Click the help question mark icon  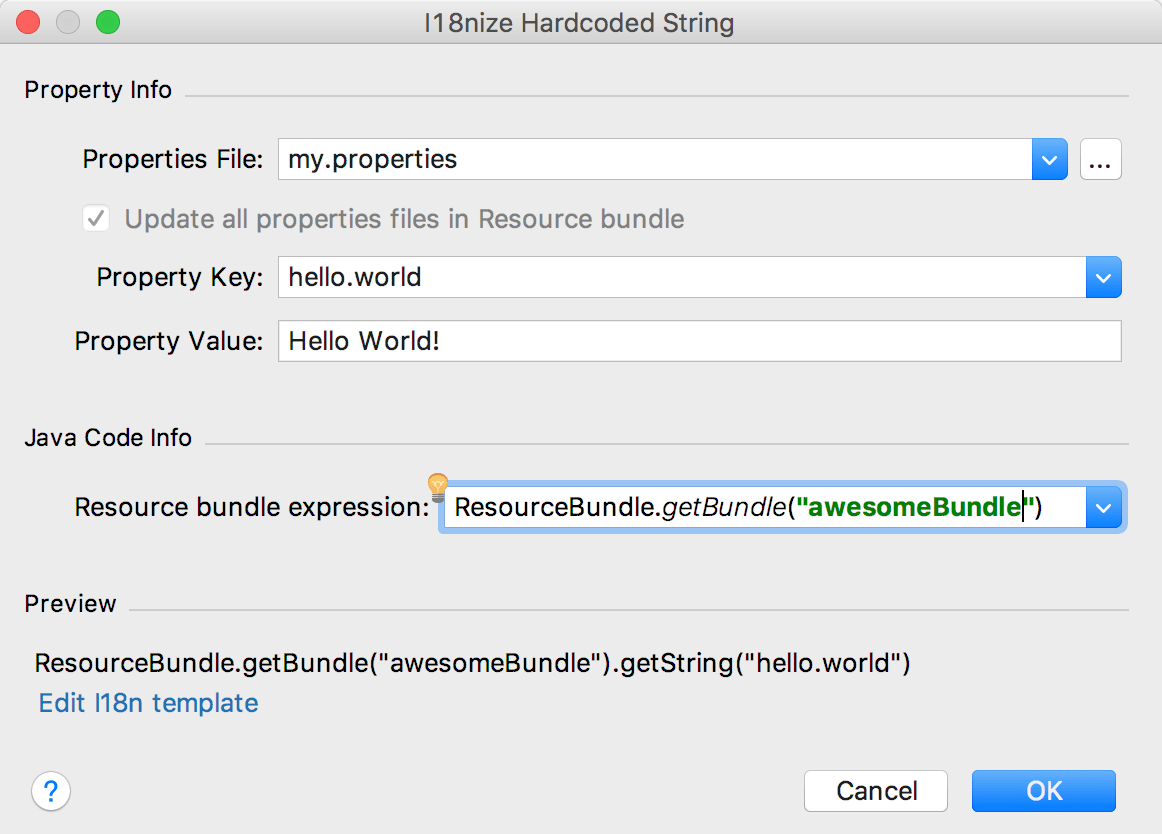(x=51, y=791)
